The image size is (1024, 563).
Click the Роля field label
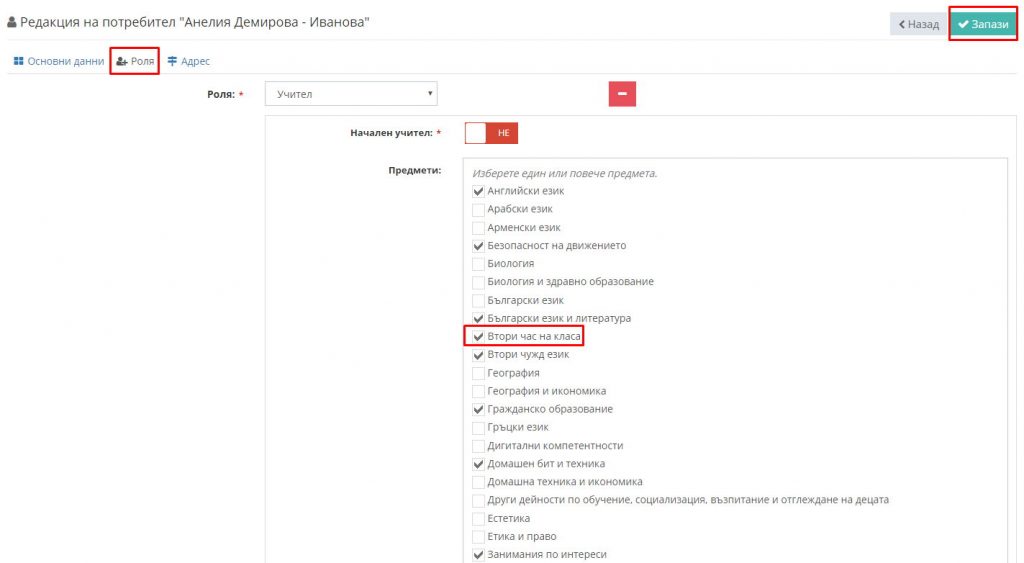tap(221, 94)
